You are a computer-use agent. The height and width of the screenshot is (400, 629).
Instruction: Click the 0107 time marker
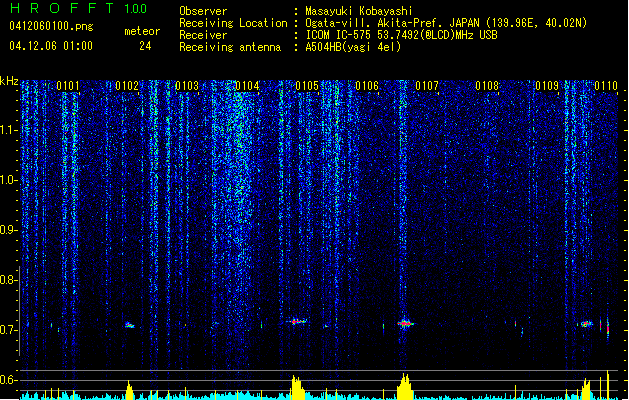pos(427,86)
